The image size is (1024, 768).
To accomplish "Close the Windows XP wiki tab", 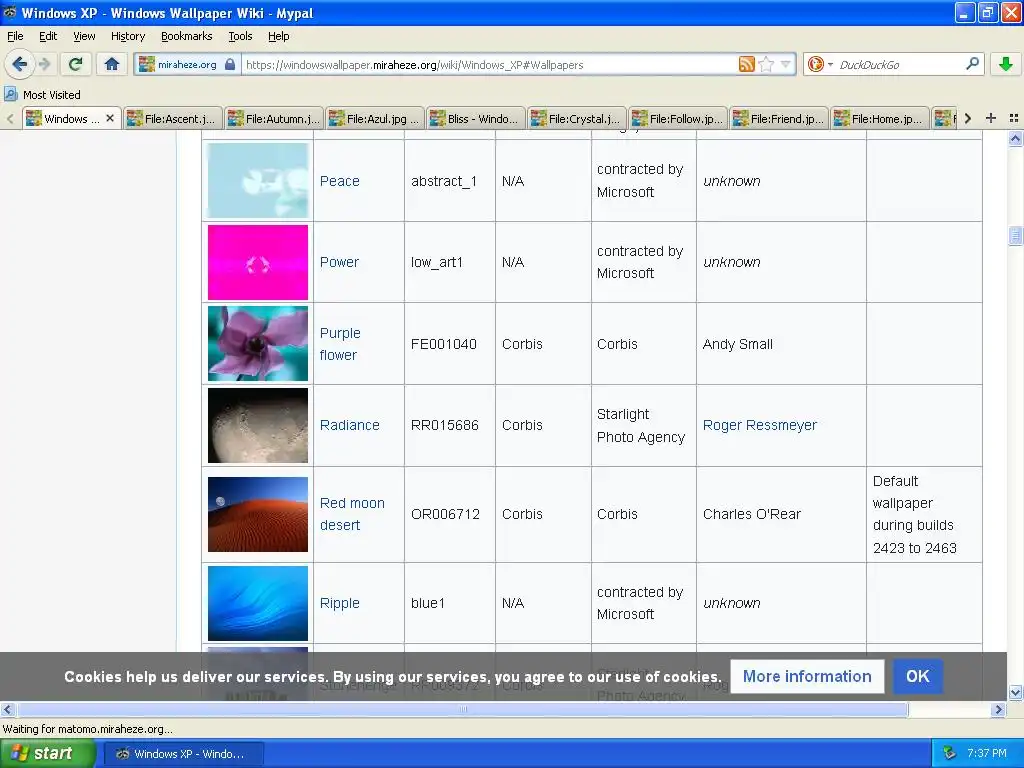I will pos(110,118).
